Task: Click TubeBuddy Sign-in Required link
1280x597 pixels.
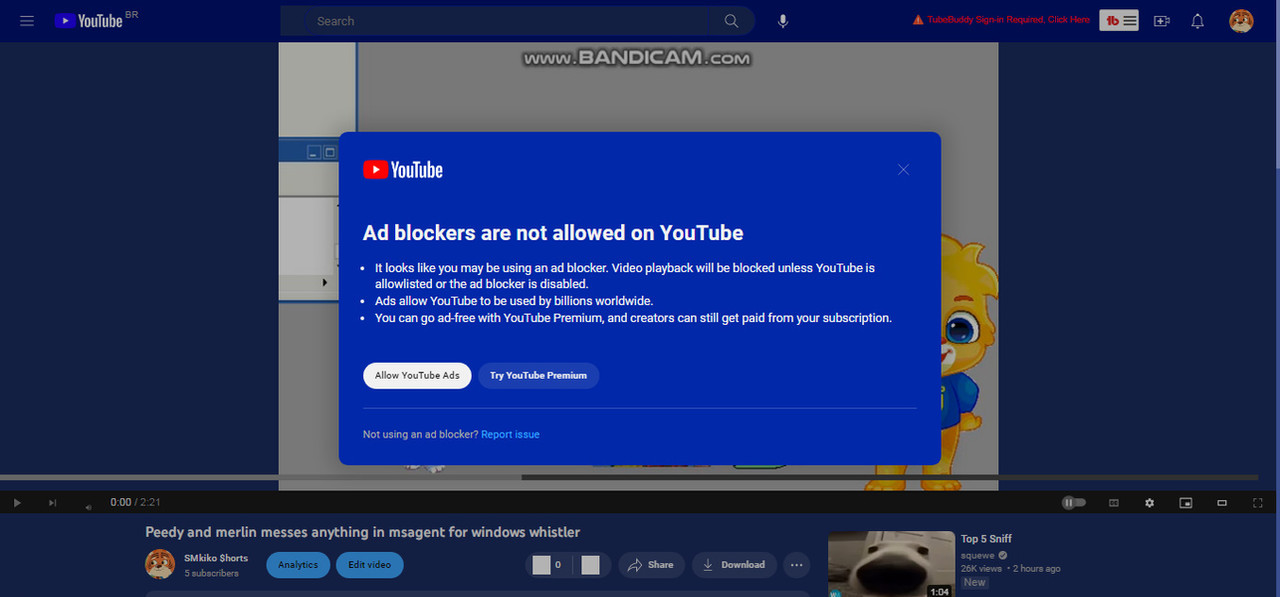Action: (x=1001, y=20)
